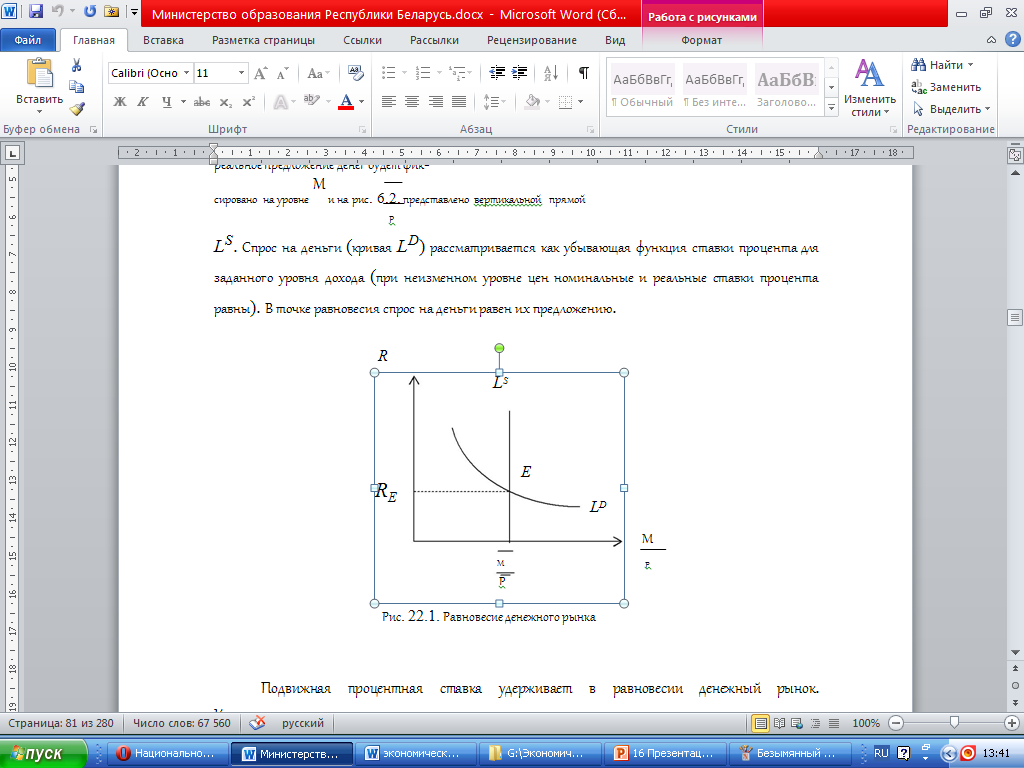1024x768 pixels.
Task: Align text right
Action: click(436, 102)
